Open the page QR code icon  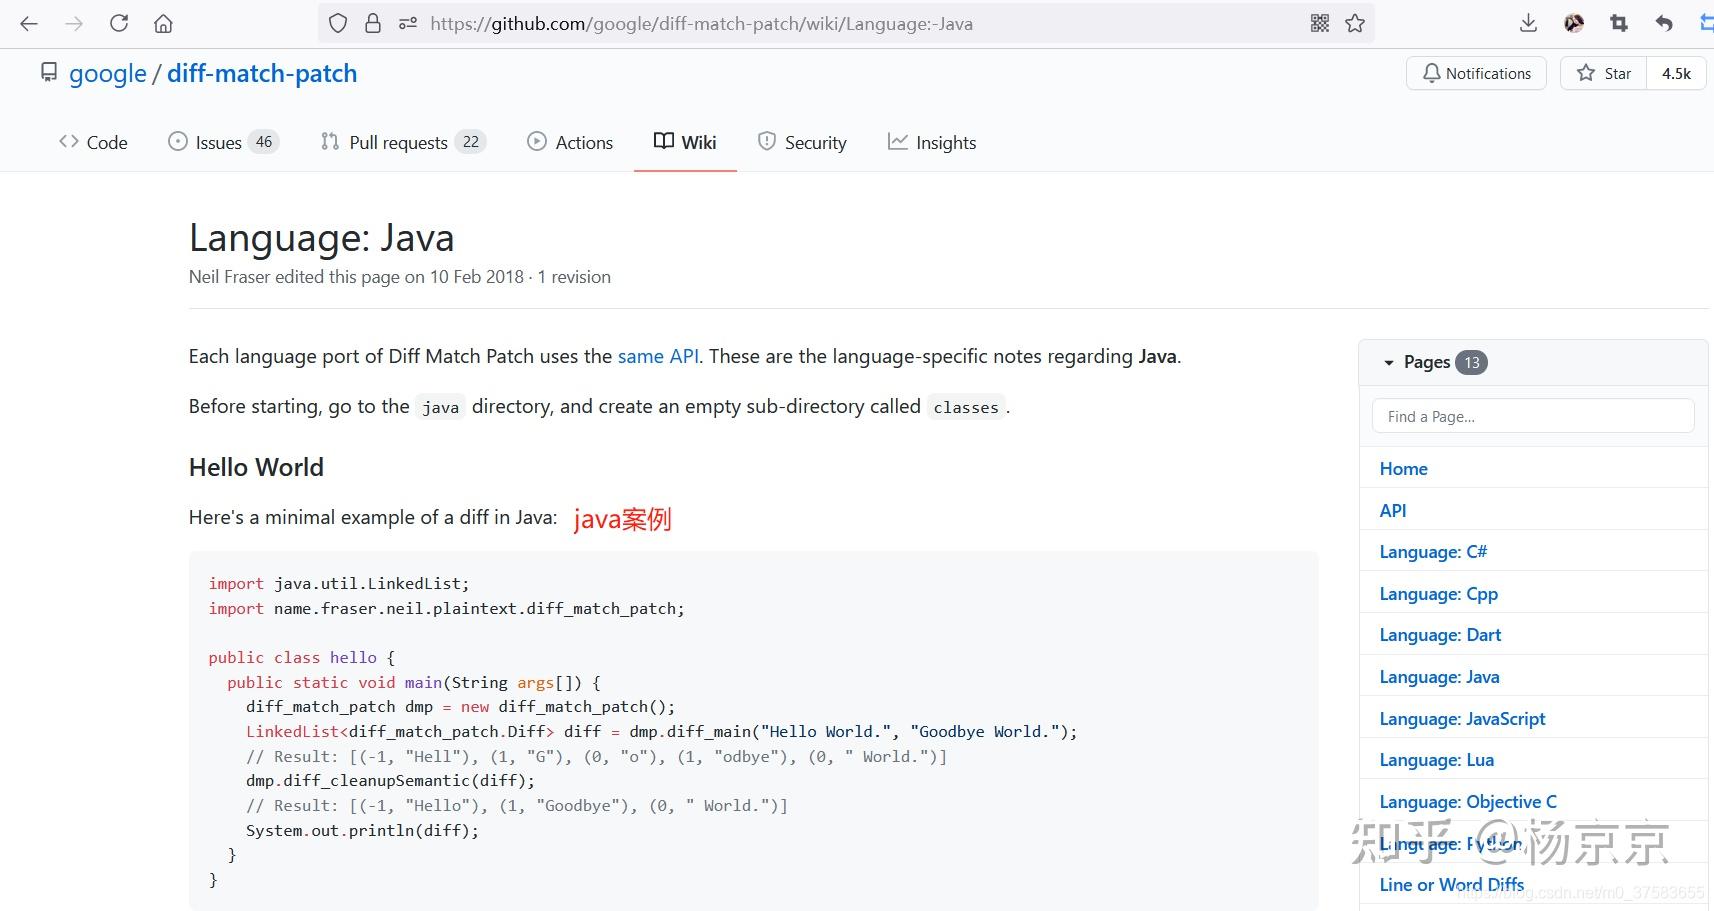1320,23
